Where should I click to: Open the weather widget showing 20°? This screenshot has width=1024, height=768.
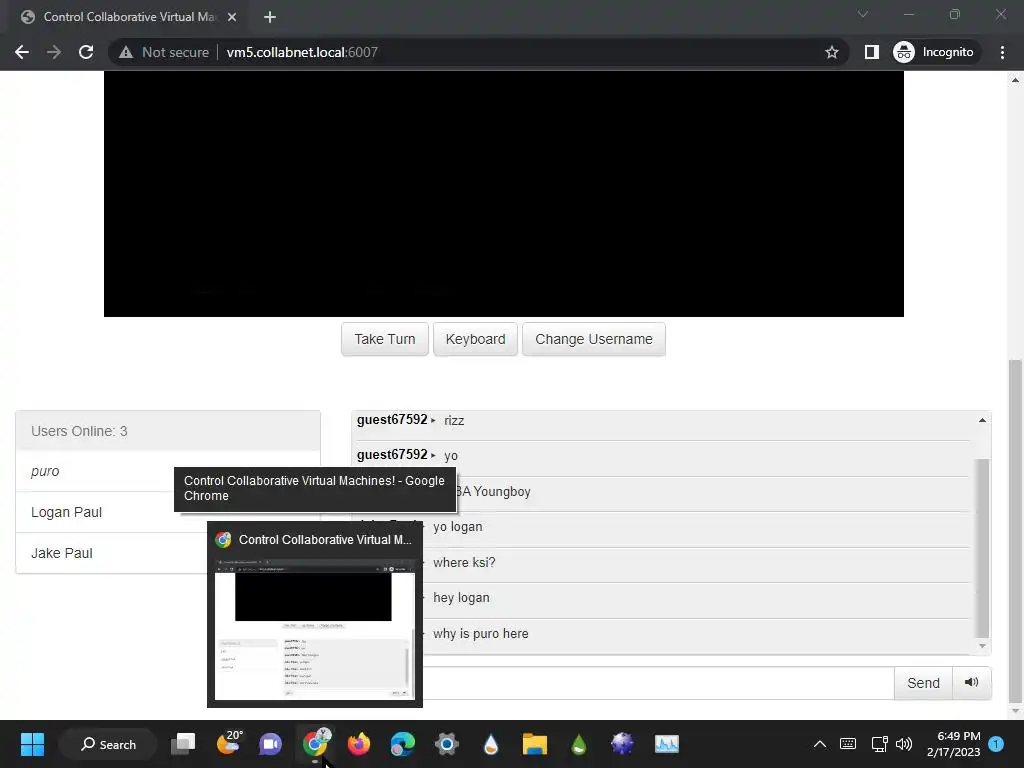click(x=229, y=743)
